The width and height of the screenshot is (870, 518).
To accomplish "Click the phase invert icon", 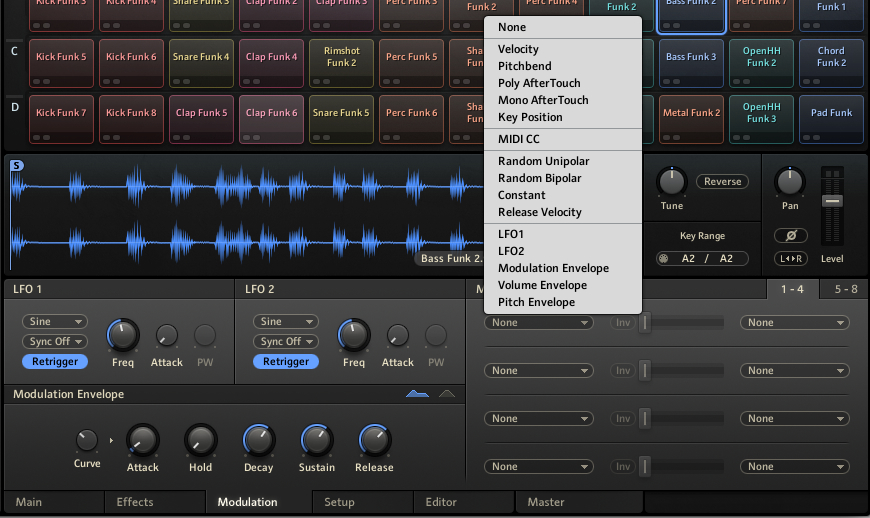I will 791,236.
